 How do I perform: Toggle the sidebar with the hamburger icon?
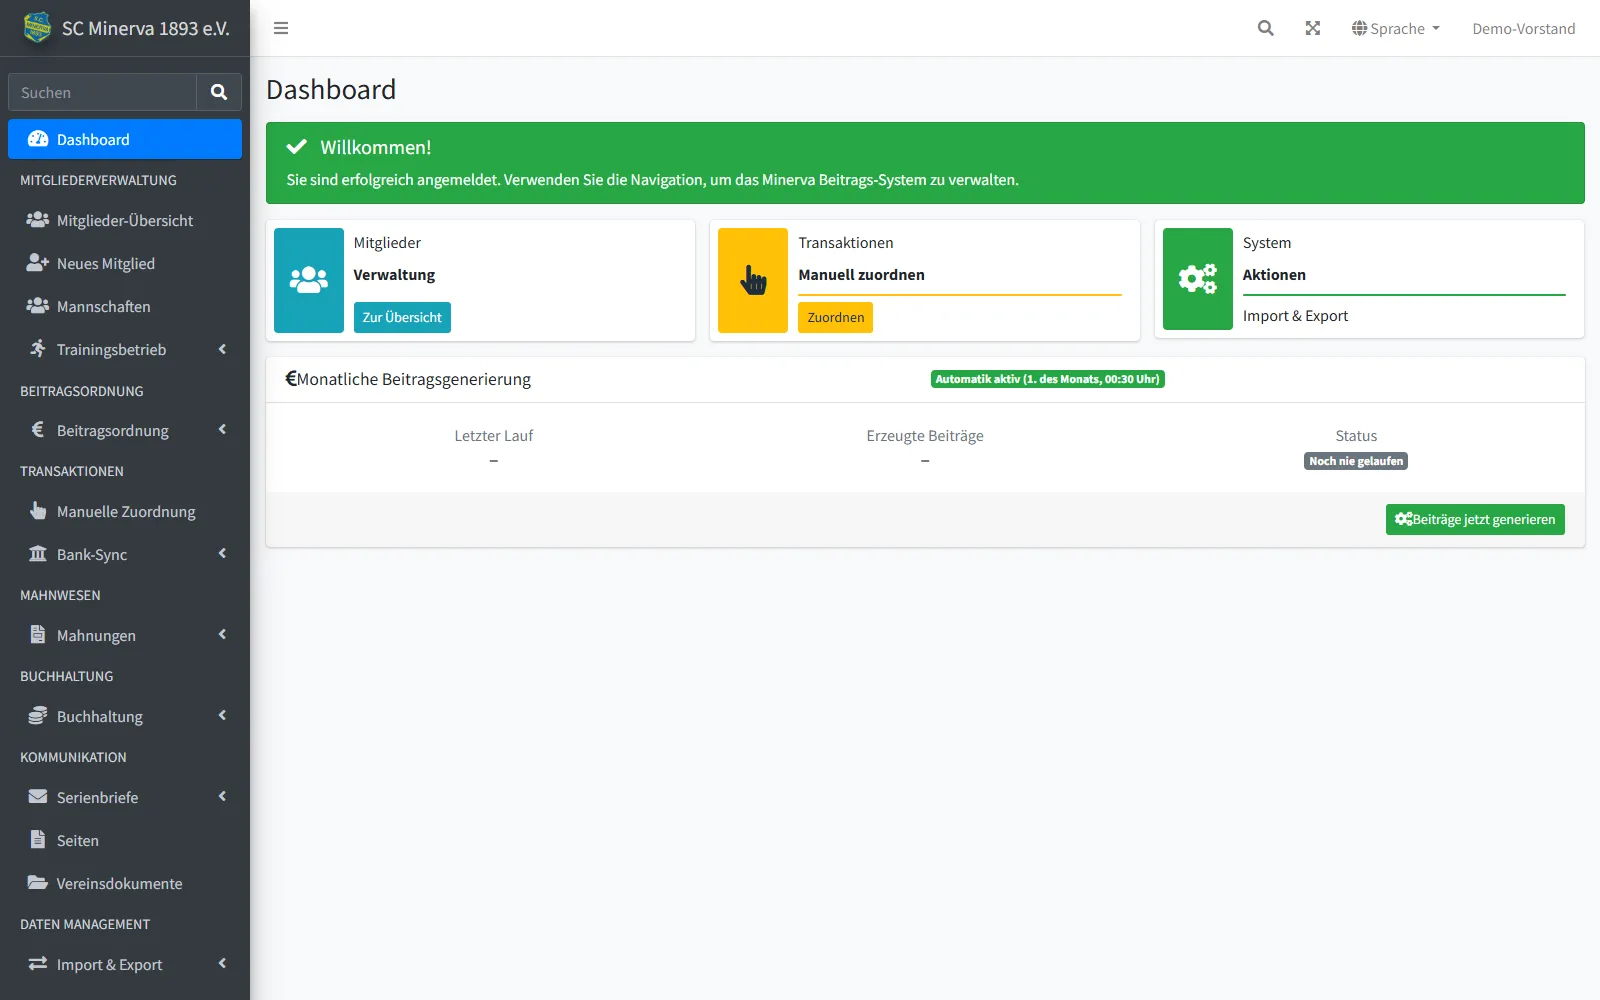click(281, 28)
